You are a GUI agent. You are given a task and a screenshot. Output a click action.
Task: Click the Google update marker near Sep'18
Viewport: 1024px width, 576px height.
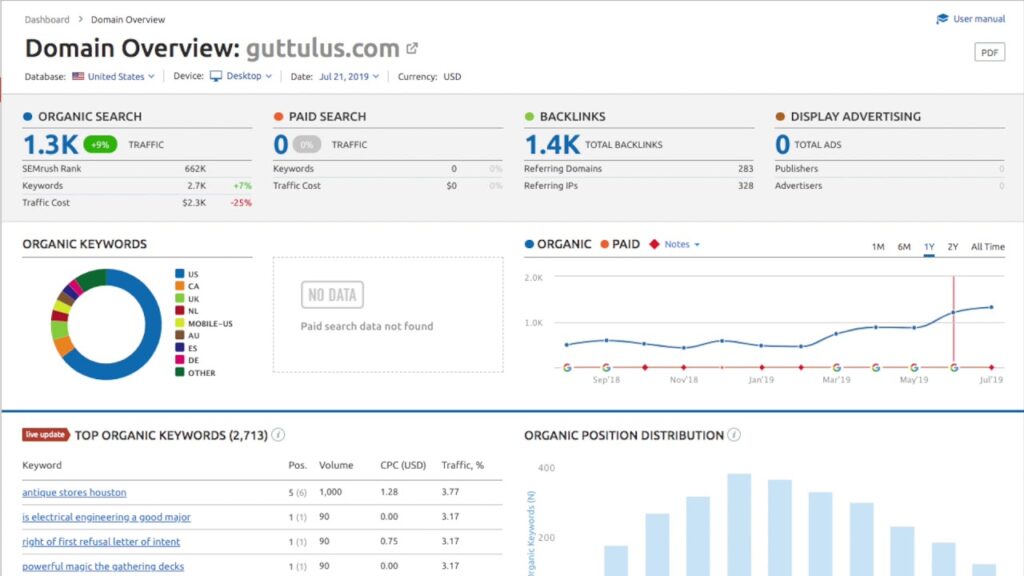pos(606,368)
